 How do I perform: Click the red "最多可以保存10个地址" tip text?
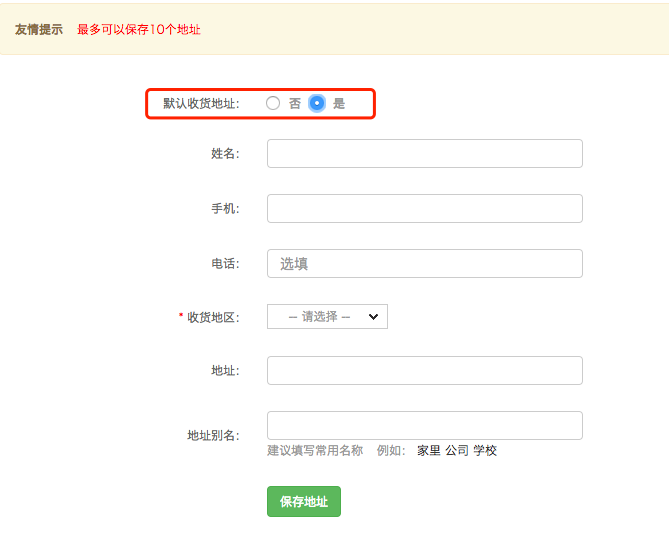point(139,29)
